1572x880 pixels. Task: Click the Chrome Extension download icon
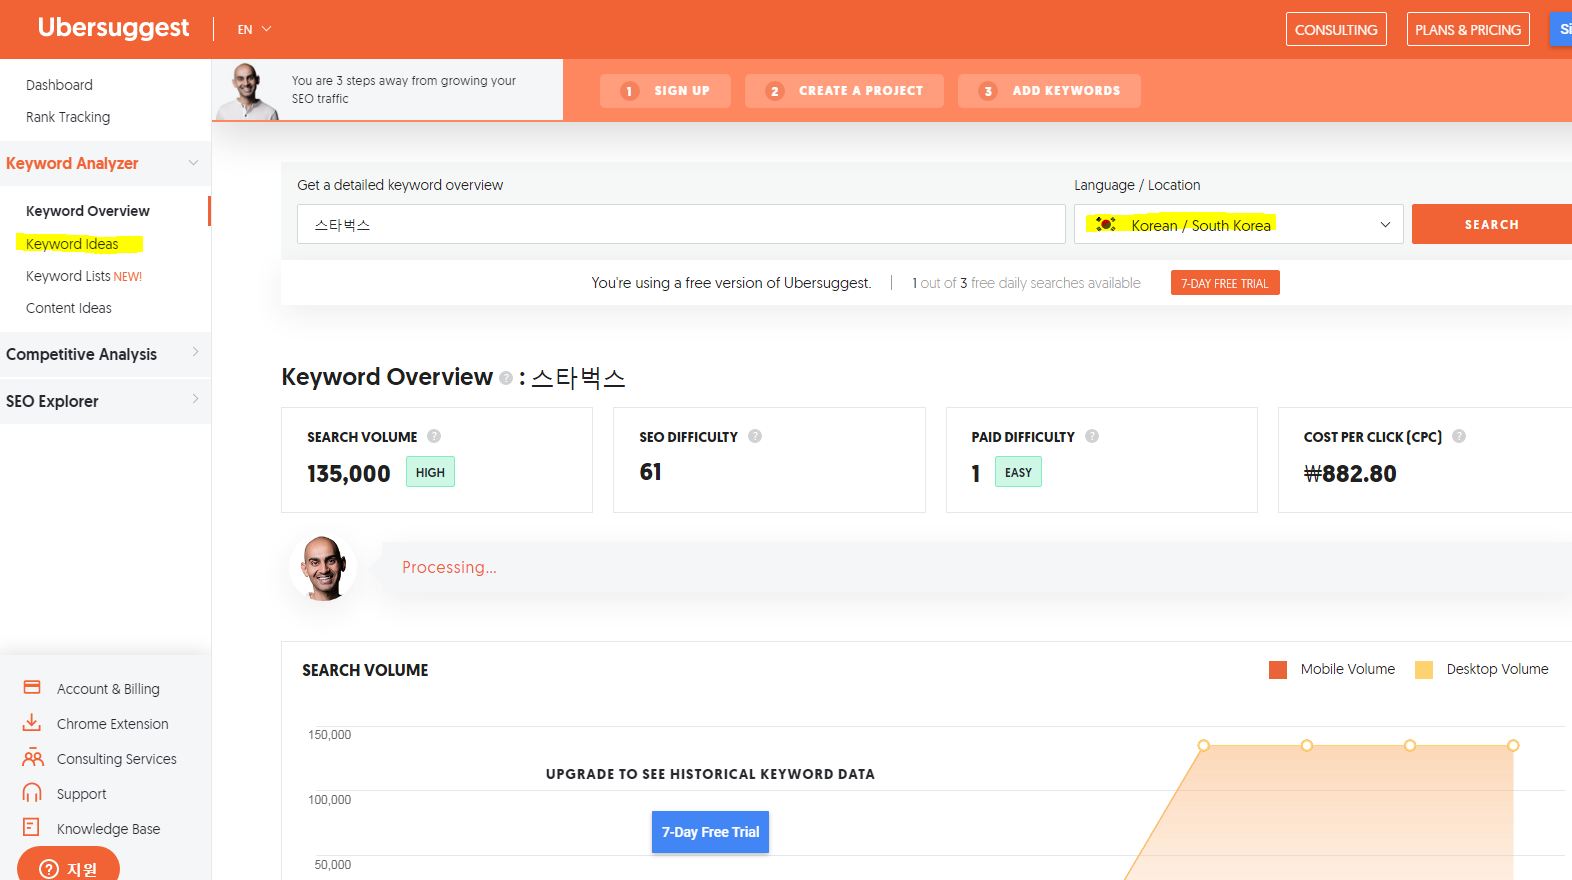[32, 723]
